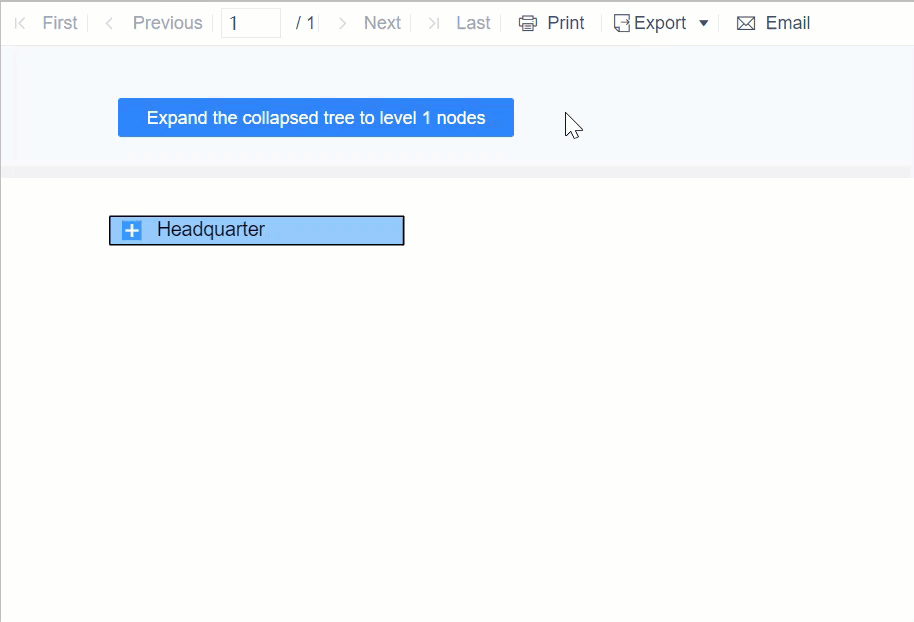Click First to return to page one
This screenshot has height=622, width=914.
click(59, 22)
